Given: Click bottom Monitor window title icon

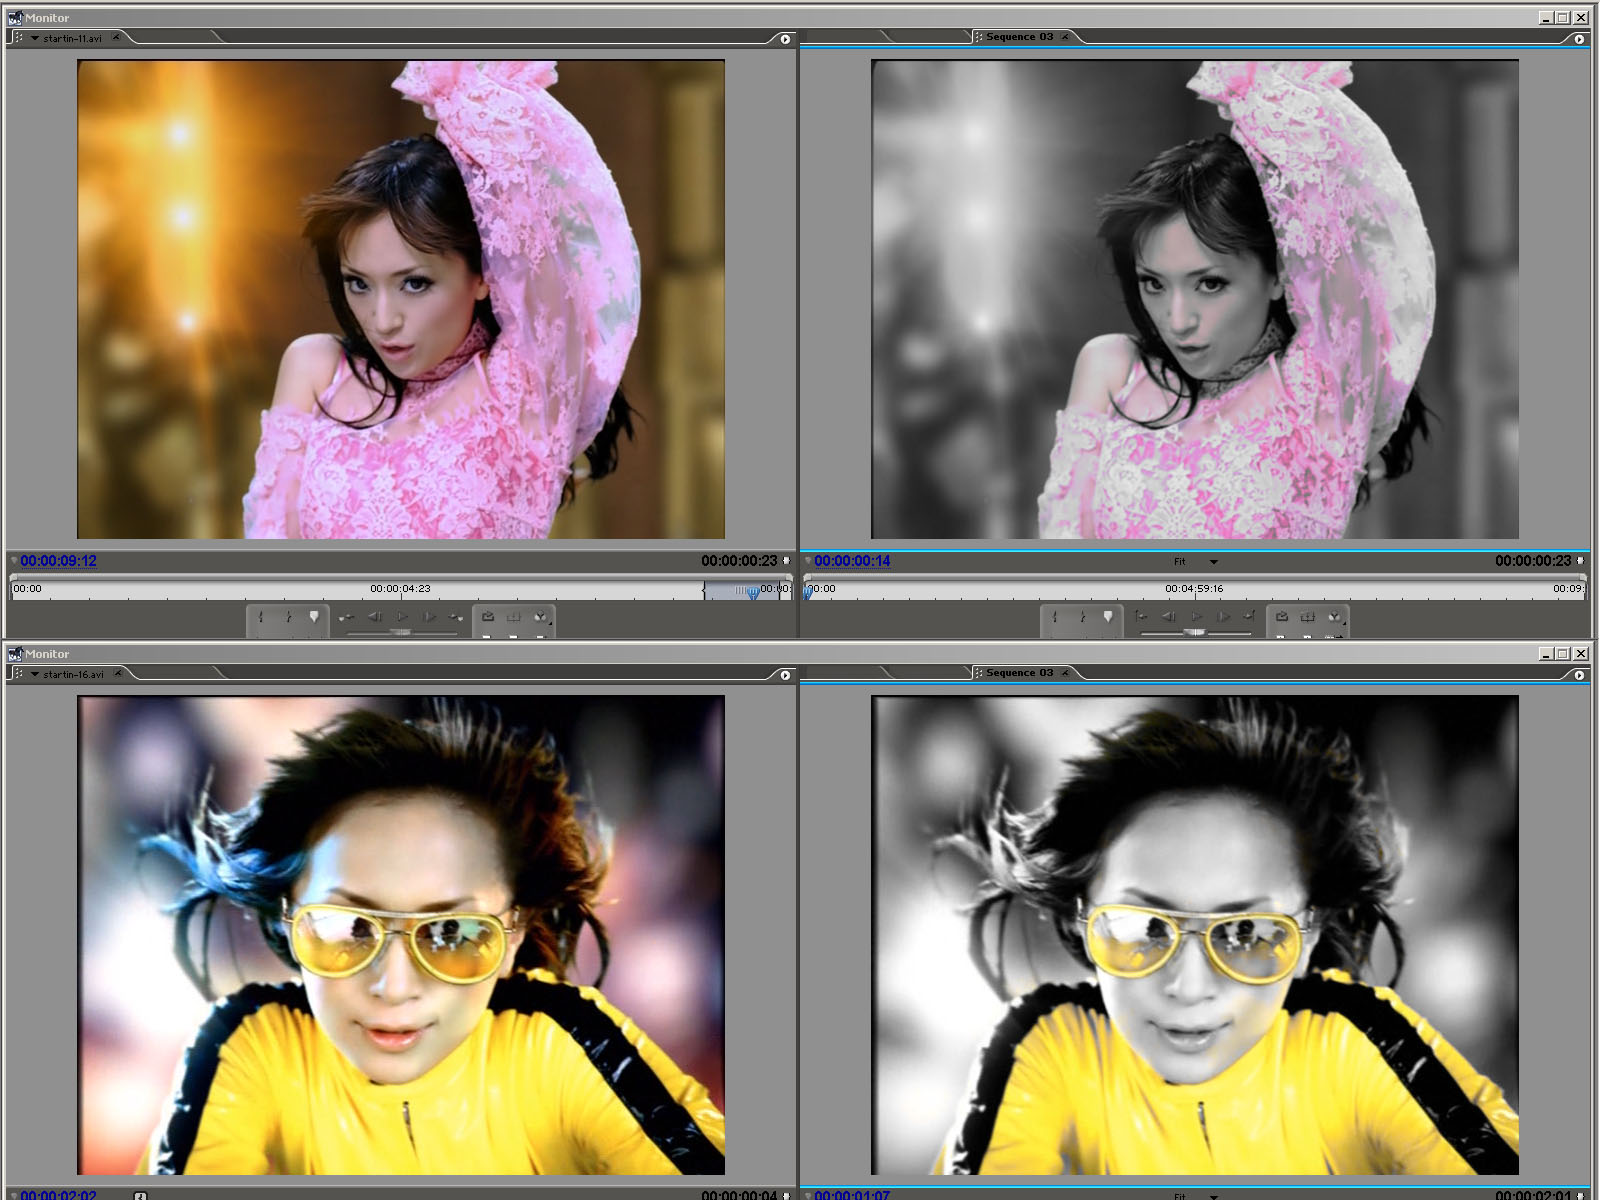Looking at the screenshot, I should tap(15, 654).
